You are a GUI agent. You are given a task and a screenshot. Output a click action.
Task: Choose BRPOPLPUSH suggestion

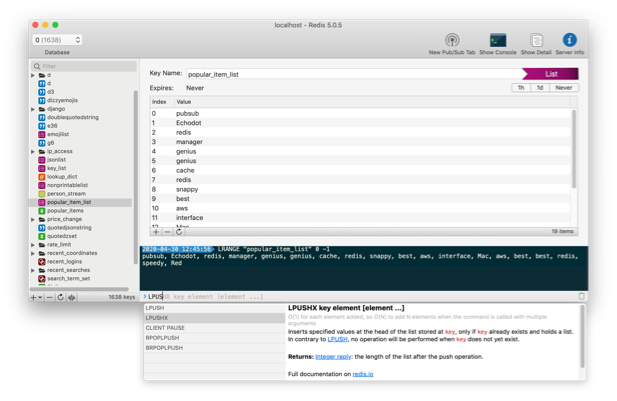[214, 348]
